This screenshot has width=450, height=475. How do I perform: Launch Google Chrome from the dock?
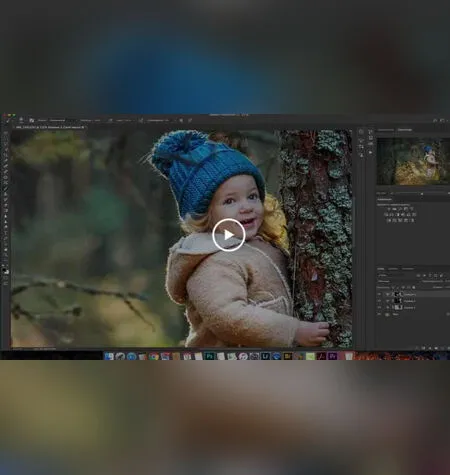click(x=154, y=356)
